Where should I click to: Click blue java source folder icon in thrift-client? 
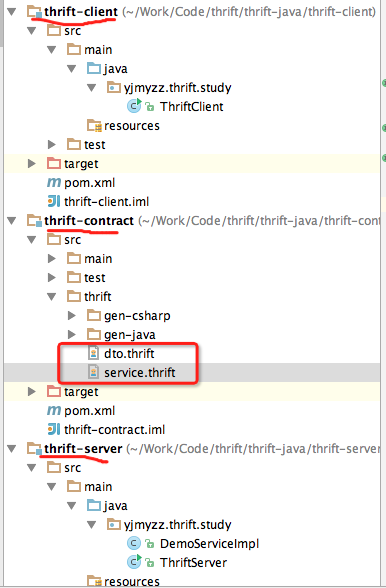point(94,68)
